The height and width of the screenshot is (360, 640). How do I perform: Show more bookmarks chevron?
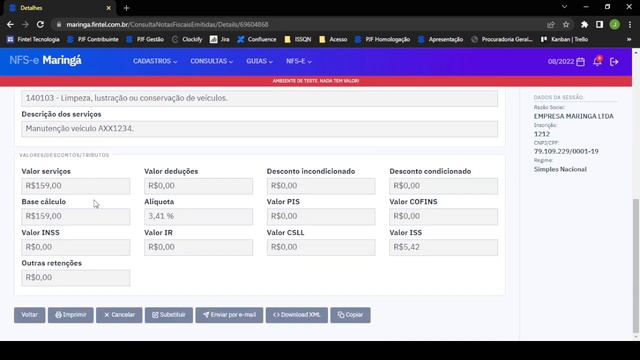[629, 40]
